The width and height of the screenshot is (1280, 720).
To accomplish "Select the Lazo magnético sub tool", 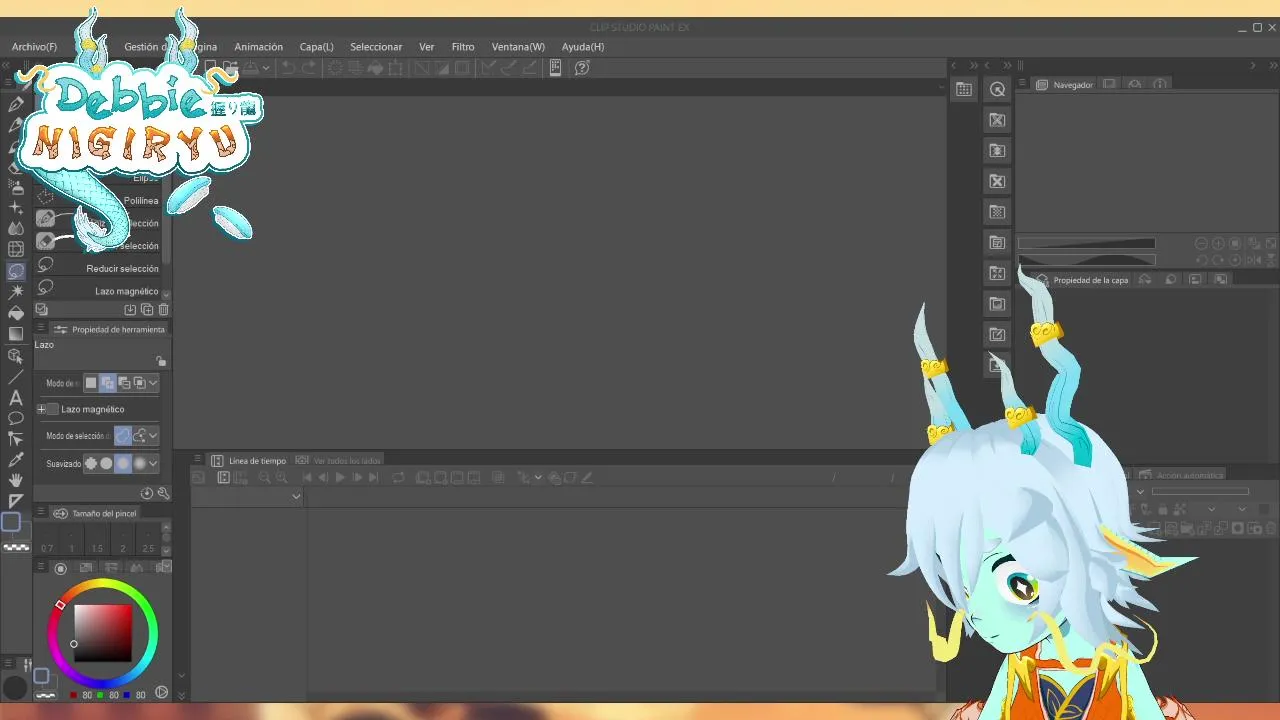I will click(x=100, y=291).
